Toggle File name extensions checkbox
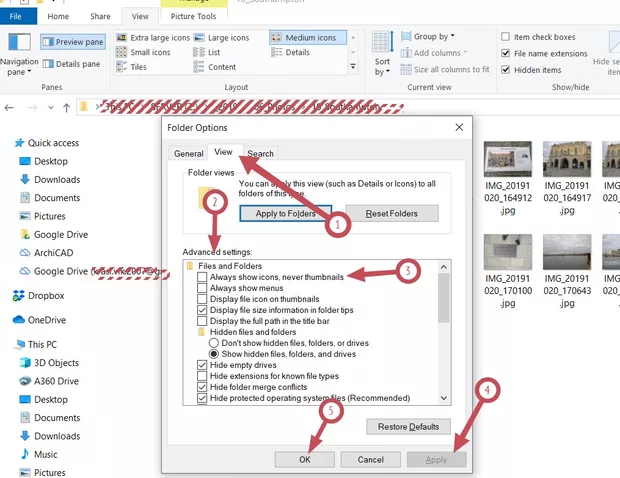Viewport: 620px width, 478px height. tap(506, 54)
